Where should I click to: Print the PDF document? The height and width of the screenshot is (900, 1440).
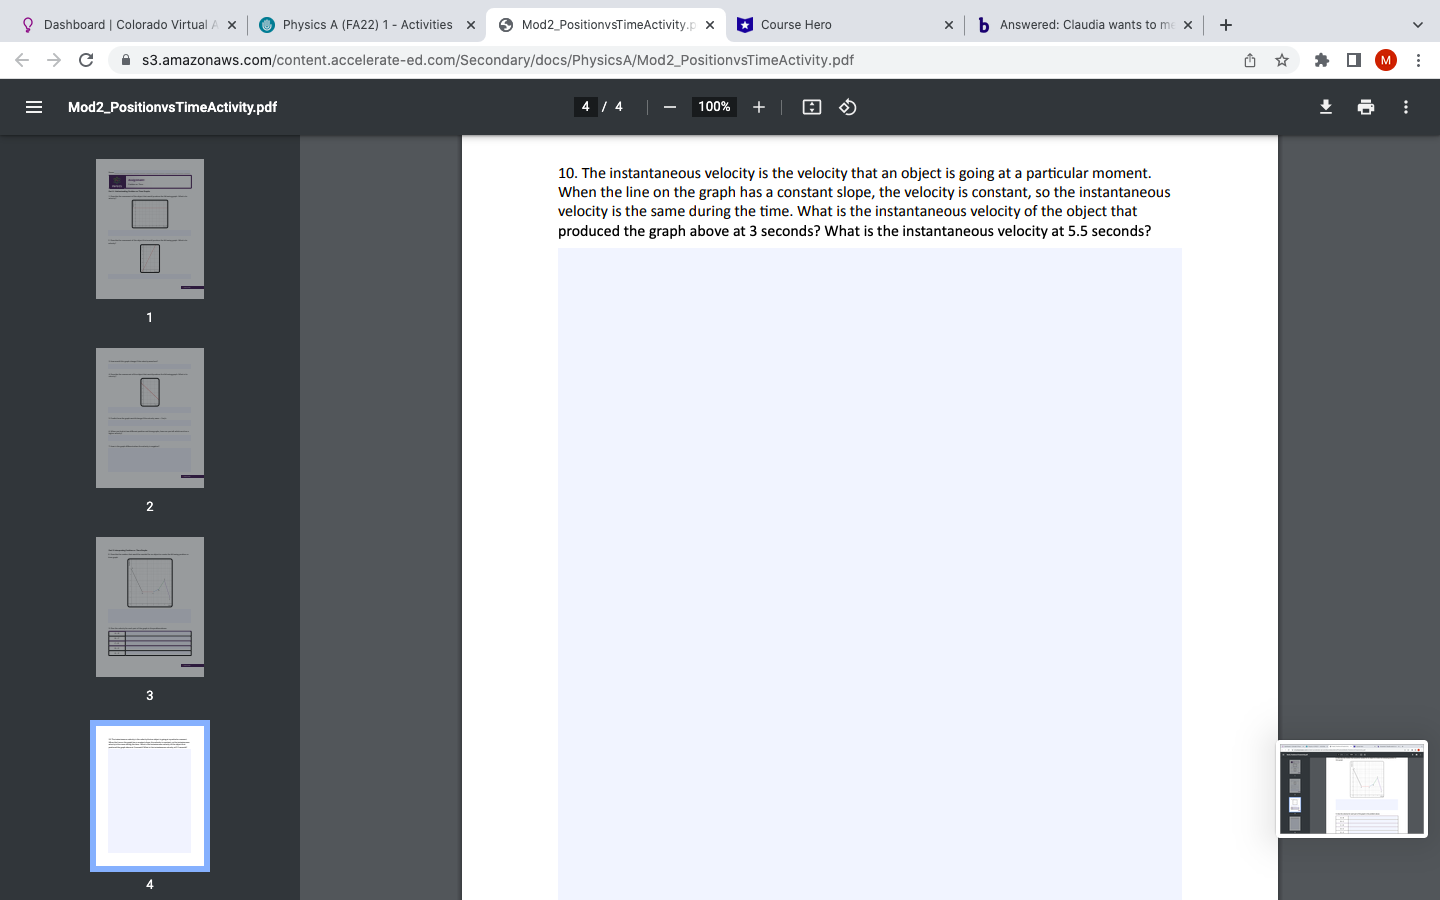click(x=1366, y=107)
